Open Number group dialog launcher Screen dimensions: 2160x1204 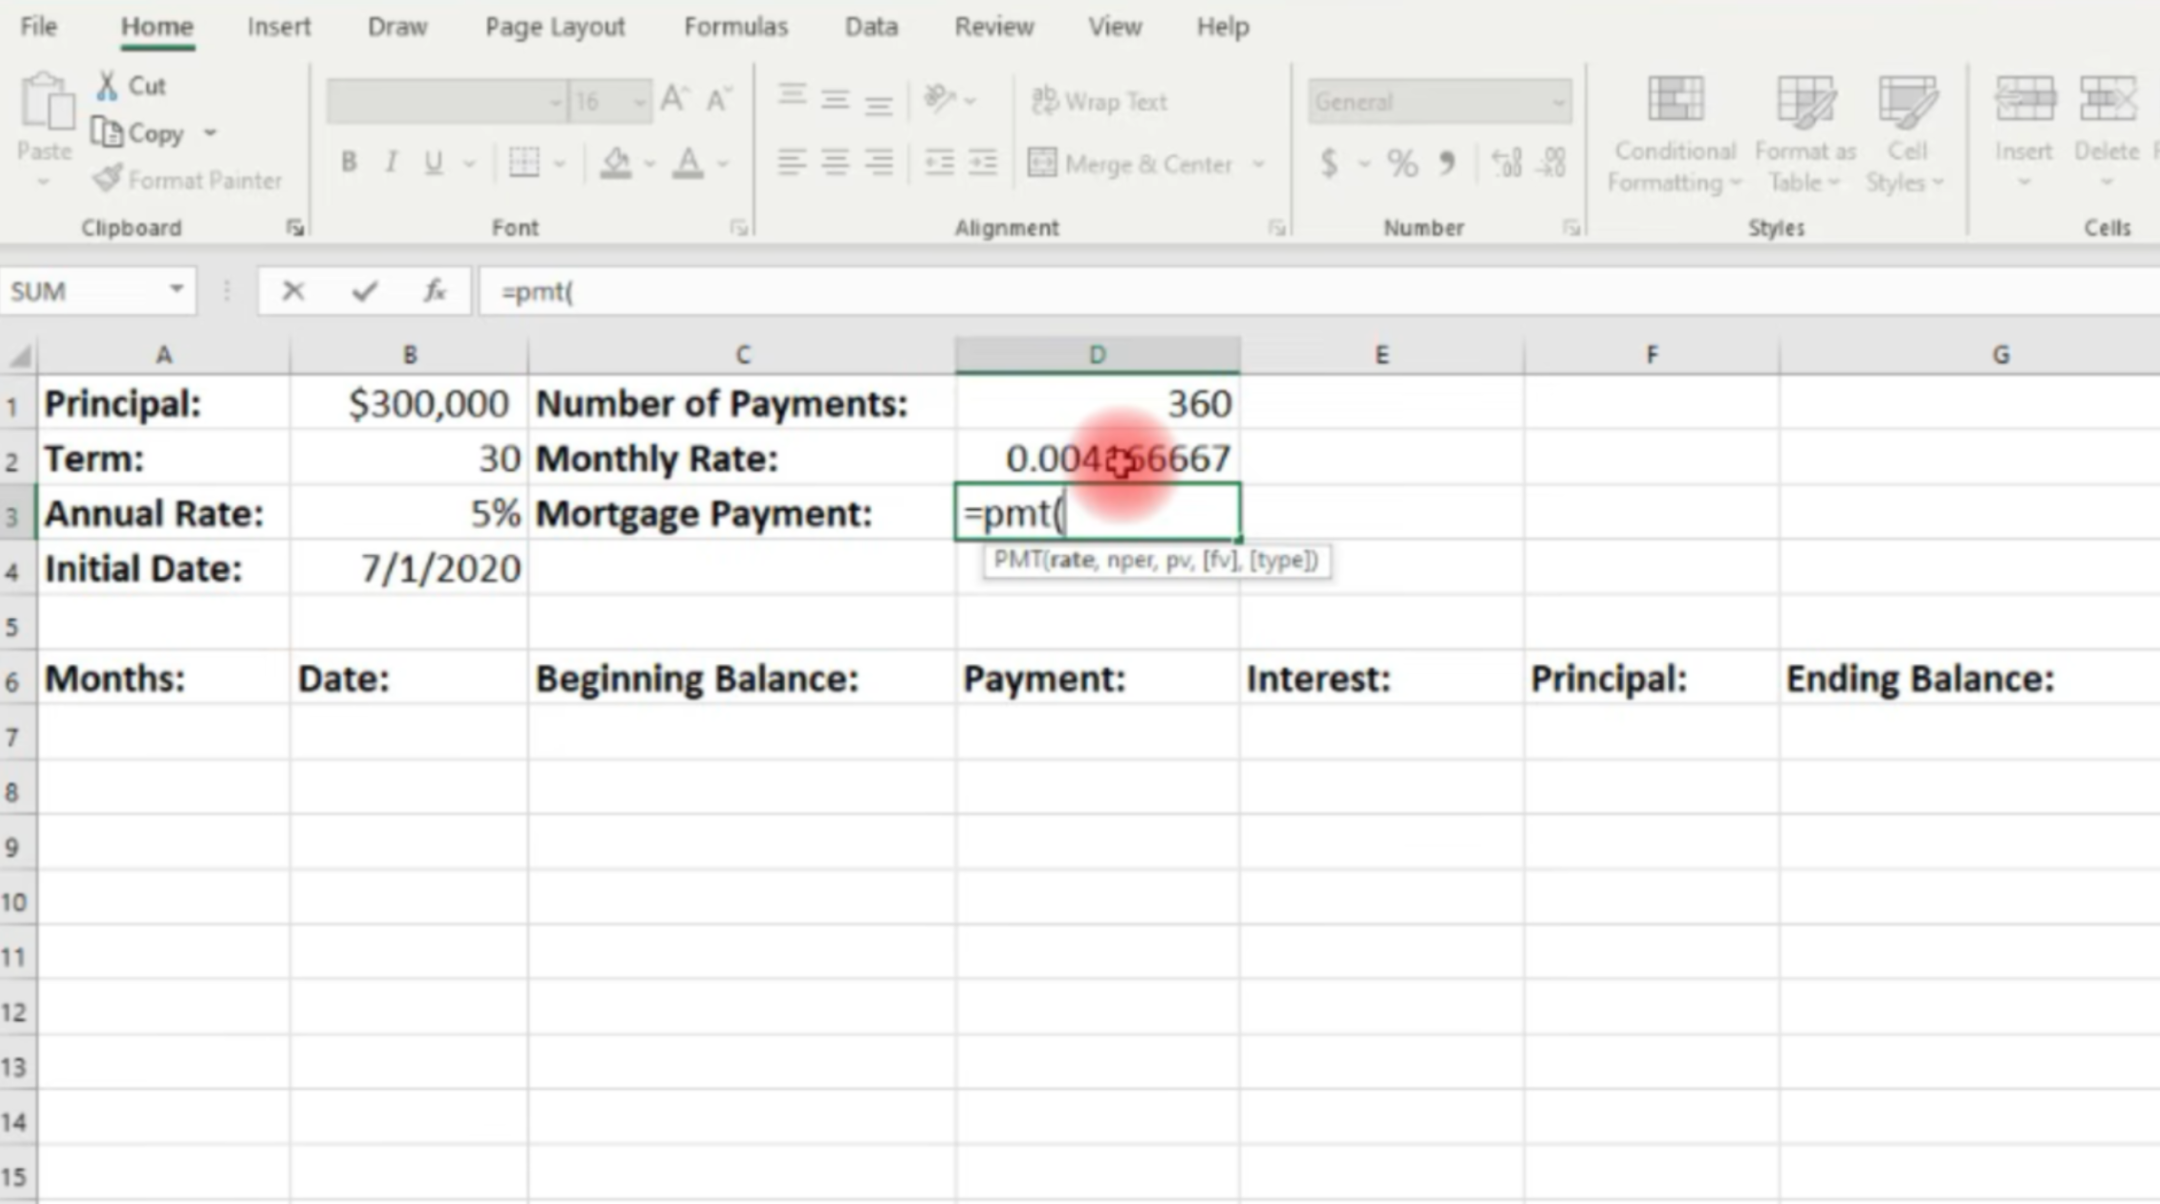click(x=1571, y=228)
